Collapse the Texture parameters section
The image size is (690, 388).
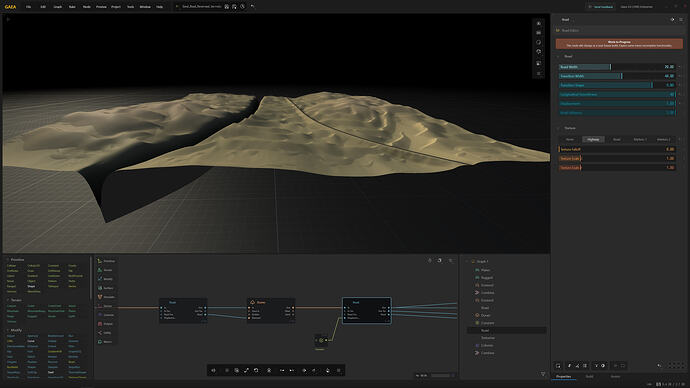pyautogui.click(x=558, y=128)
